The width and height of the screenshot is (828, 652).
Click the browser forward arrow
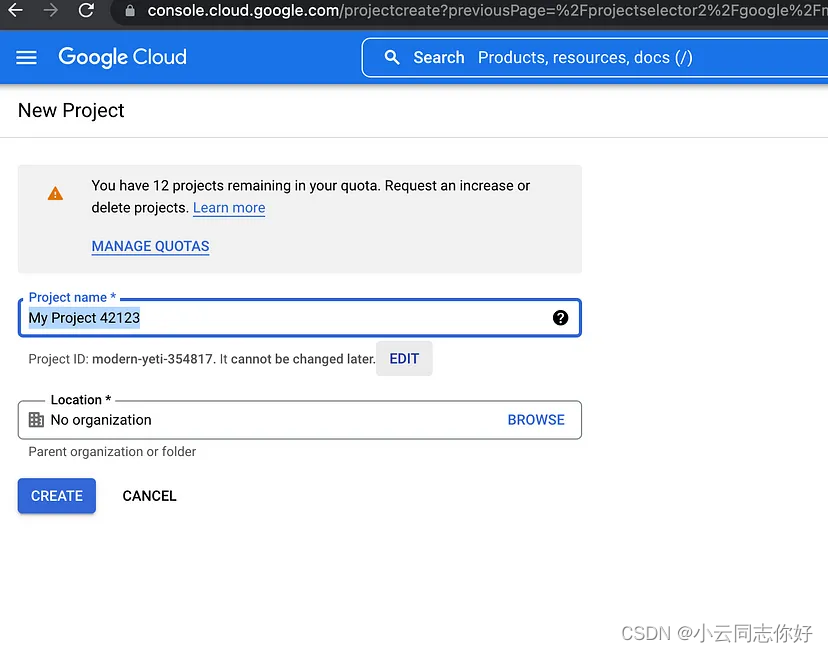[x=51, y=10]
